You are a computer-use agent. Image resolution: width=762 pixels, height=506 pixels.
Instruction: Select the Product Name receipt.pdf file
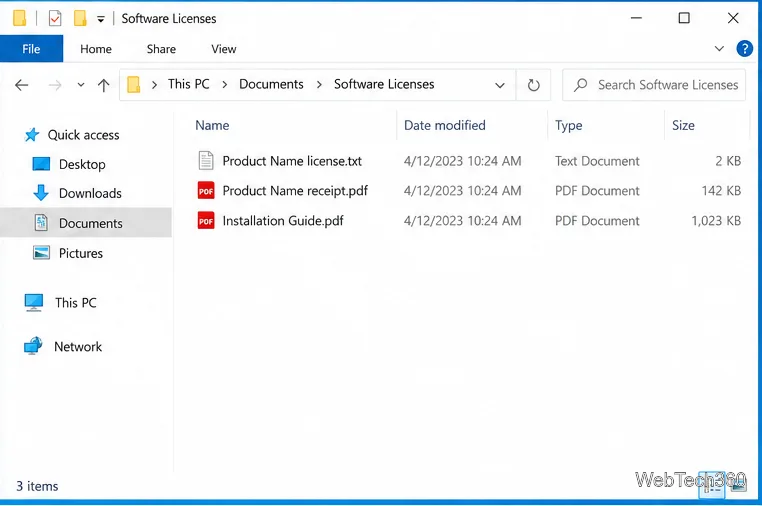click(x=295, y=191)
